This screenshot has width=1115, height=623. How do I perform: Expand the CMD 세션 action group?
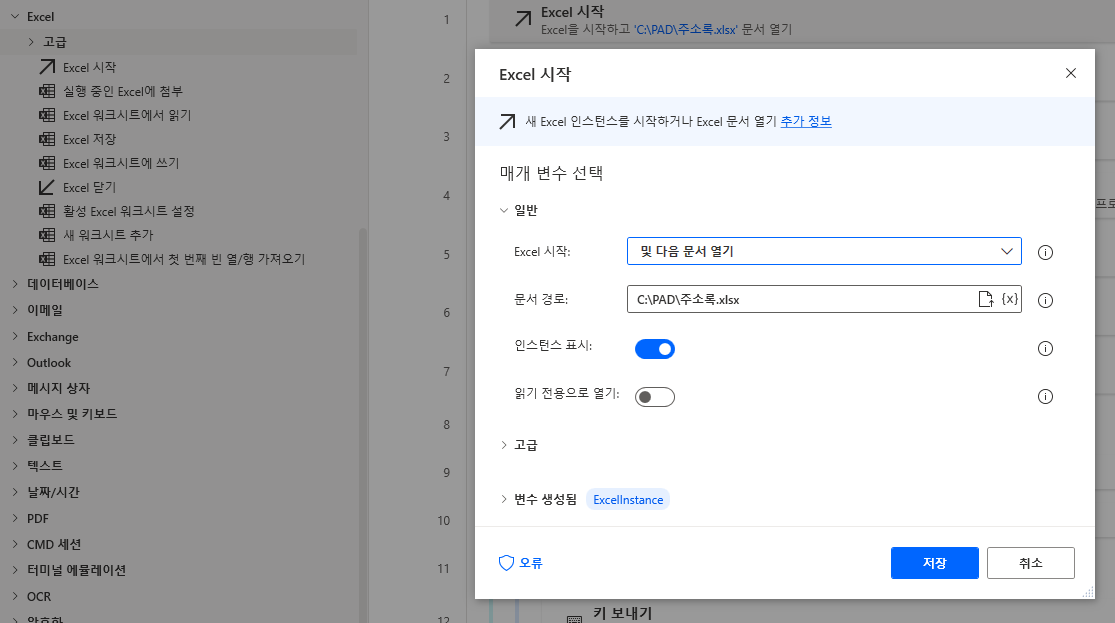point(15,544)
